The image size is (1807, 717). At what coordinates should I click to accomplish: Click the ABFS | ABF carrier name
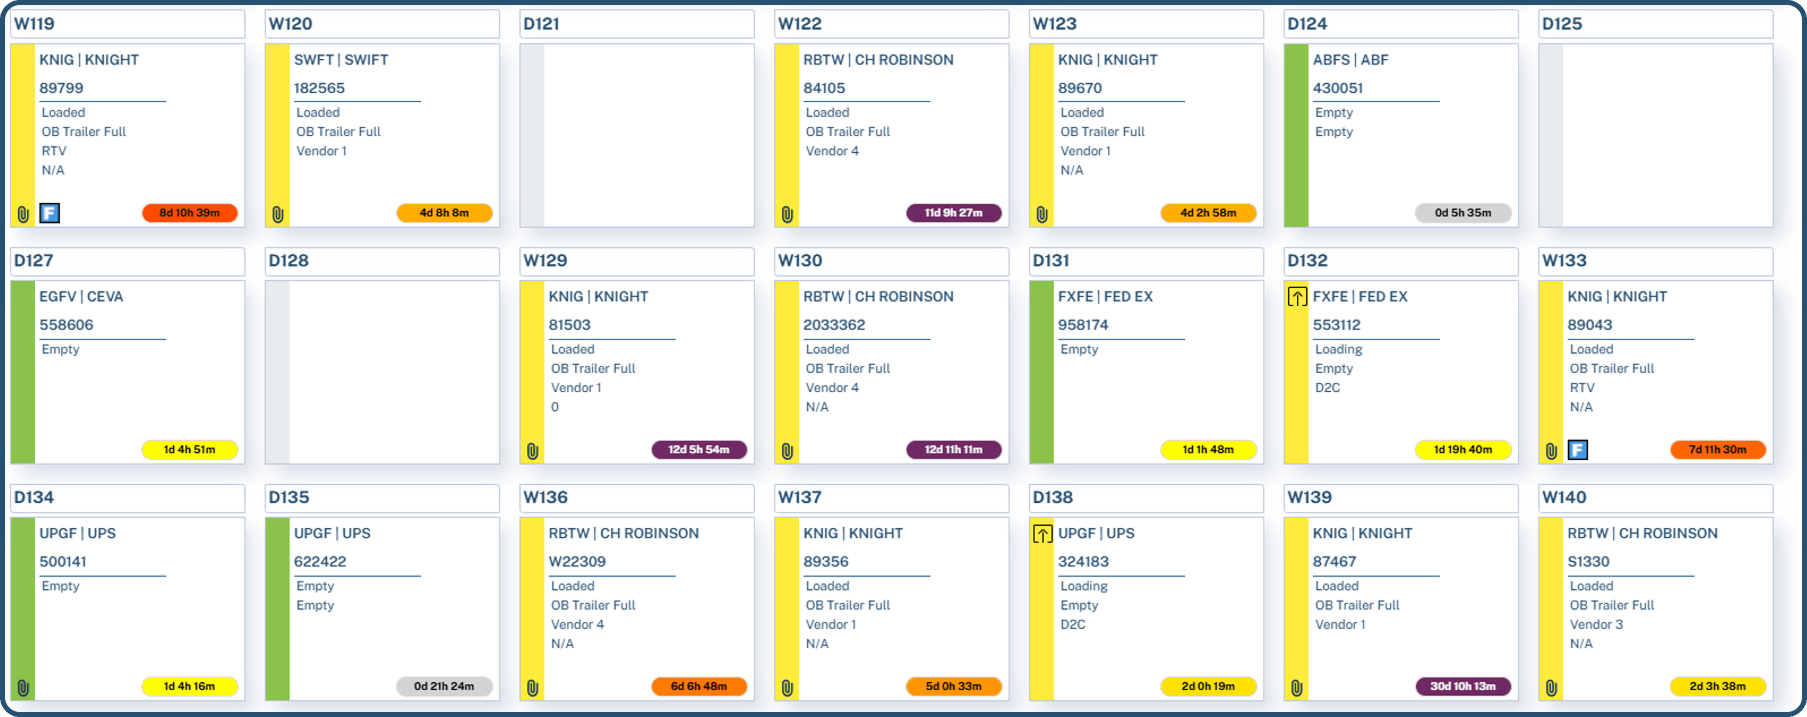click(1351, 60)
